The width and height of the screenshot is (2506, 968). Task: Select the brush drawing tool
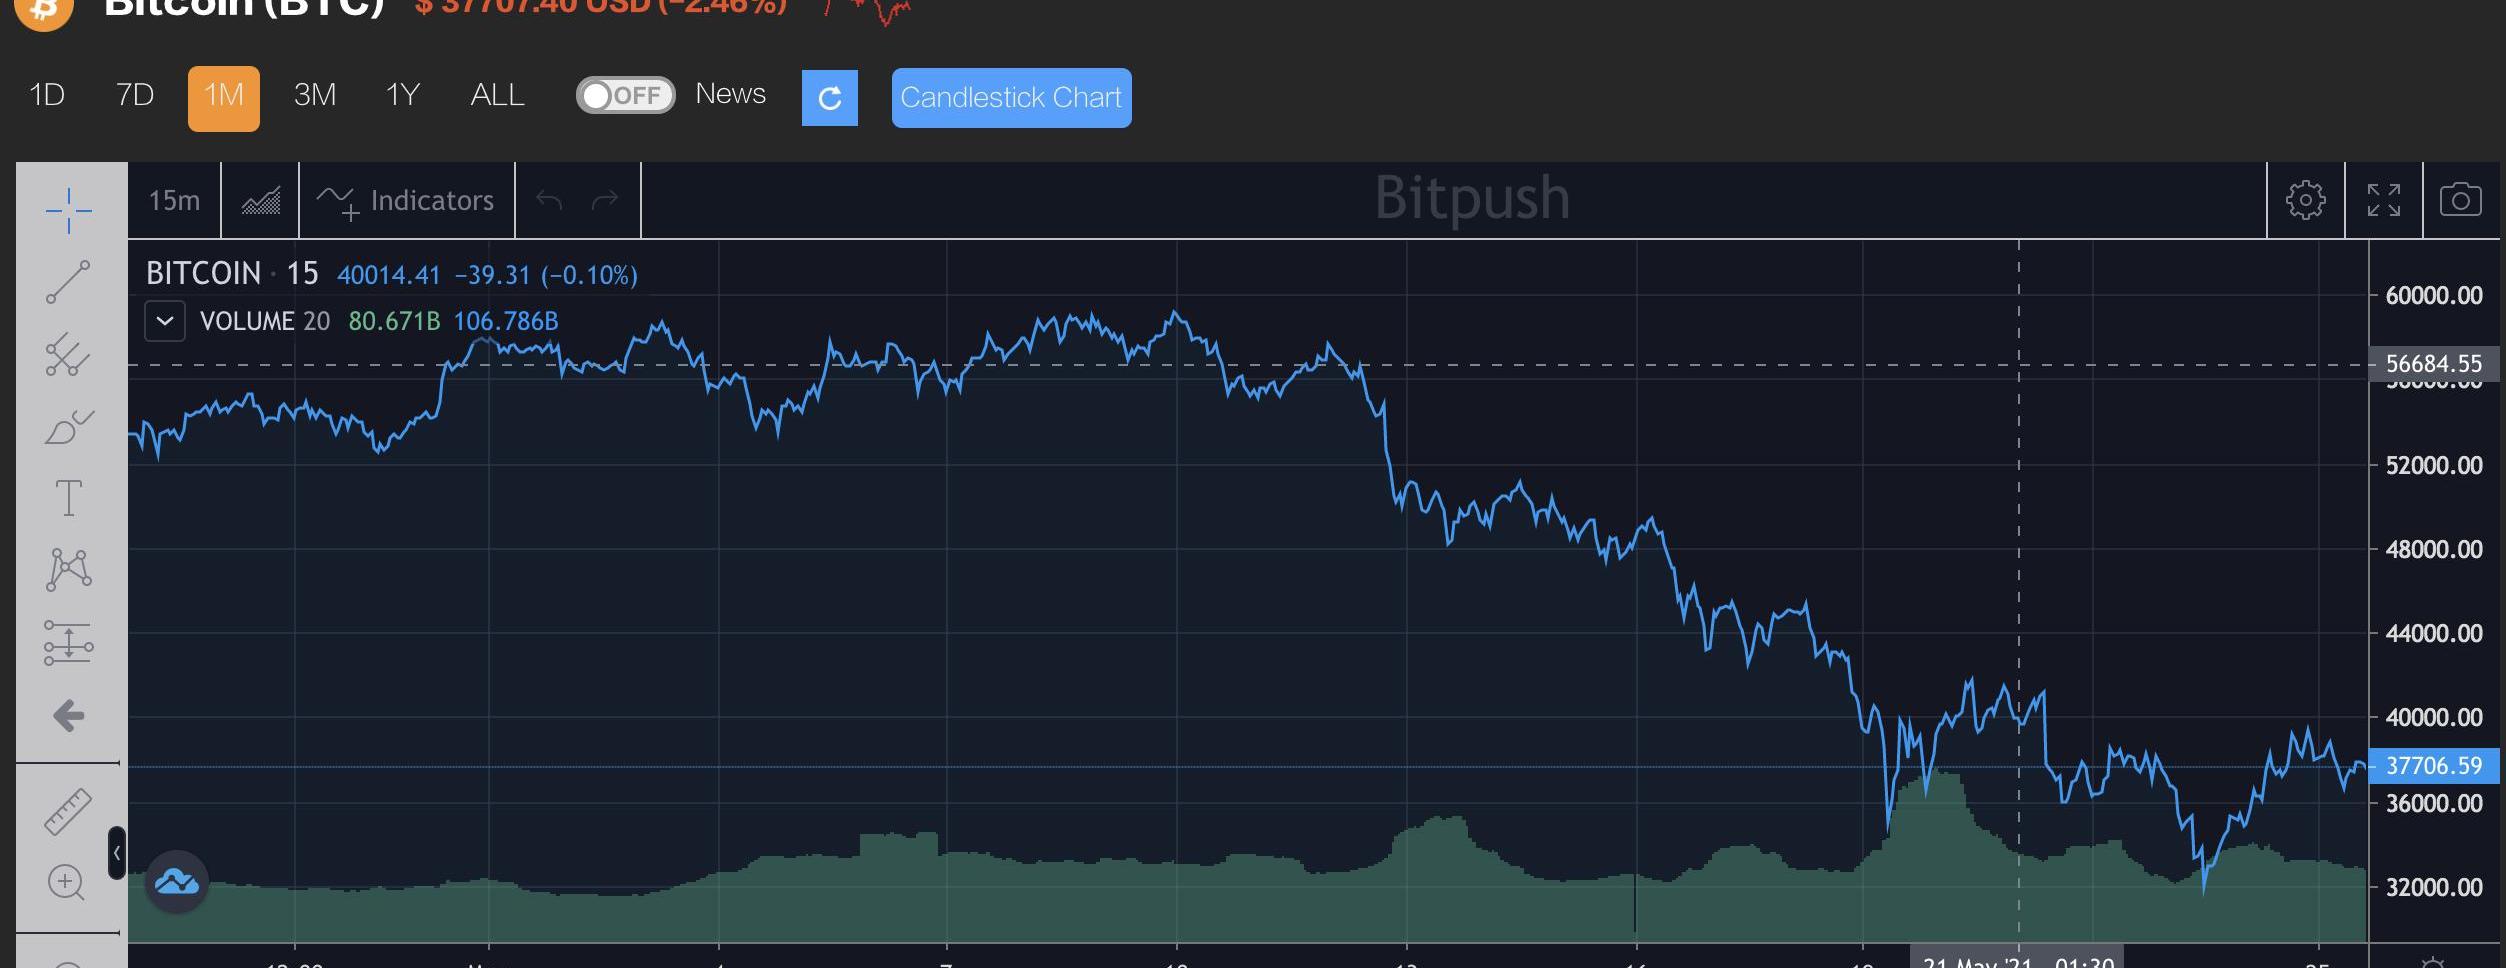68,427
